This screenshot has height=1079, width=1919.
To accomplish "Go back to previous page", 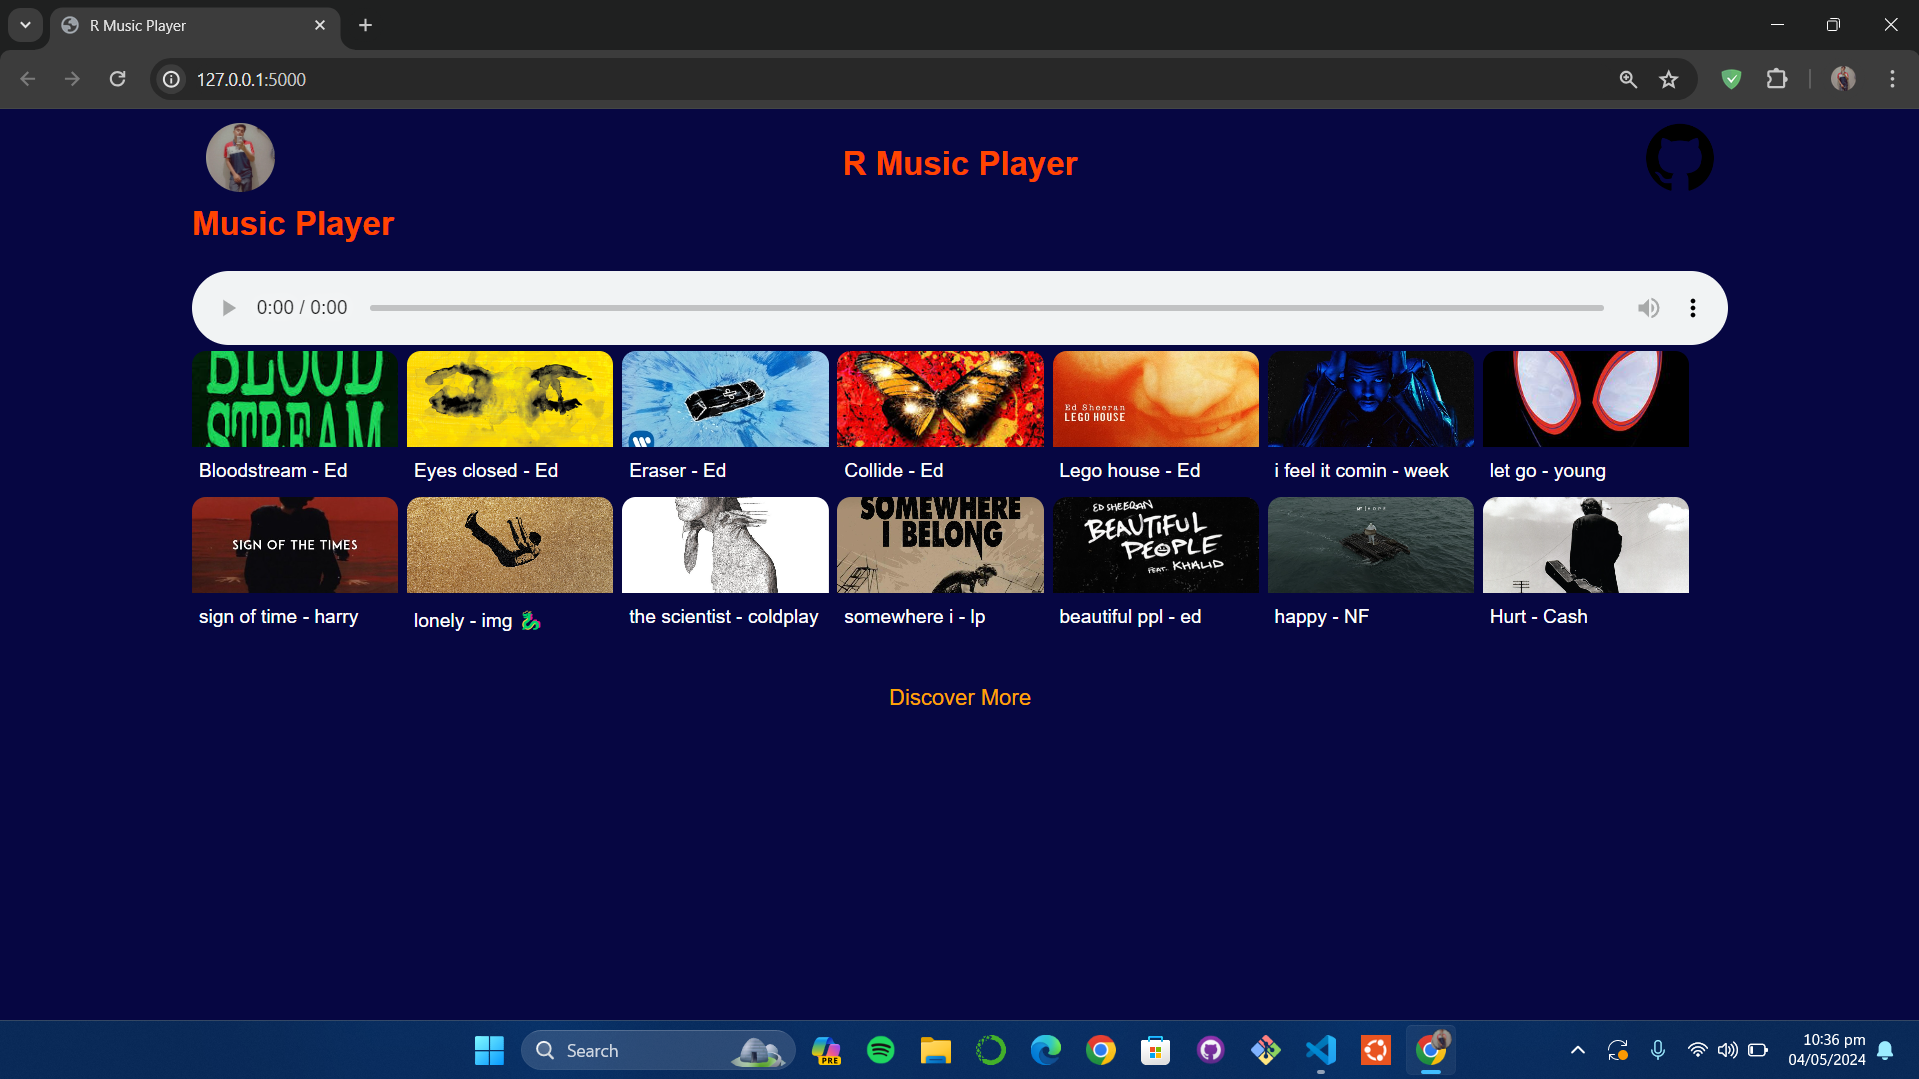I will tap(28, 79).
